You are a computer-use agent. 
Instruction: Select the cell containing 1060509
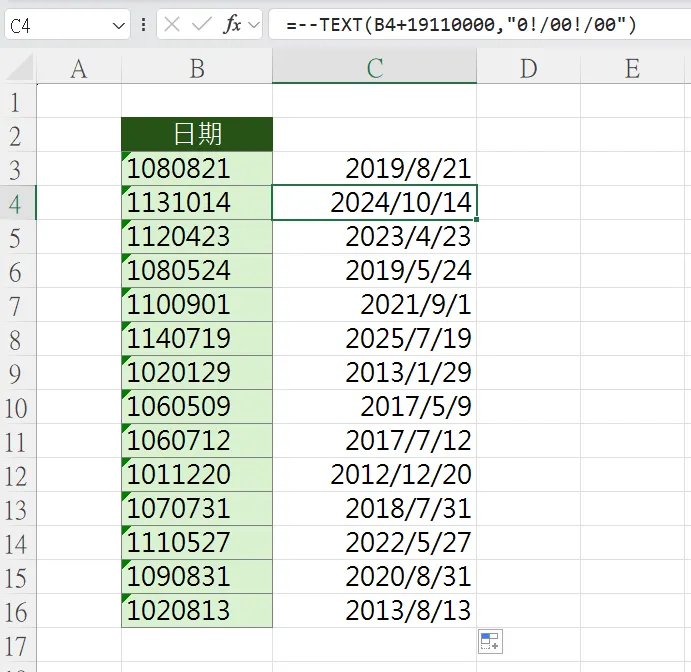point(197,406)
